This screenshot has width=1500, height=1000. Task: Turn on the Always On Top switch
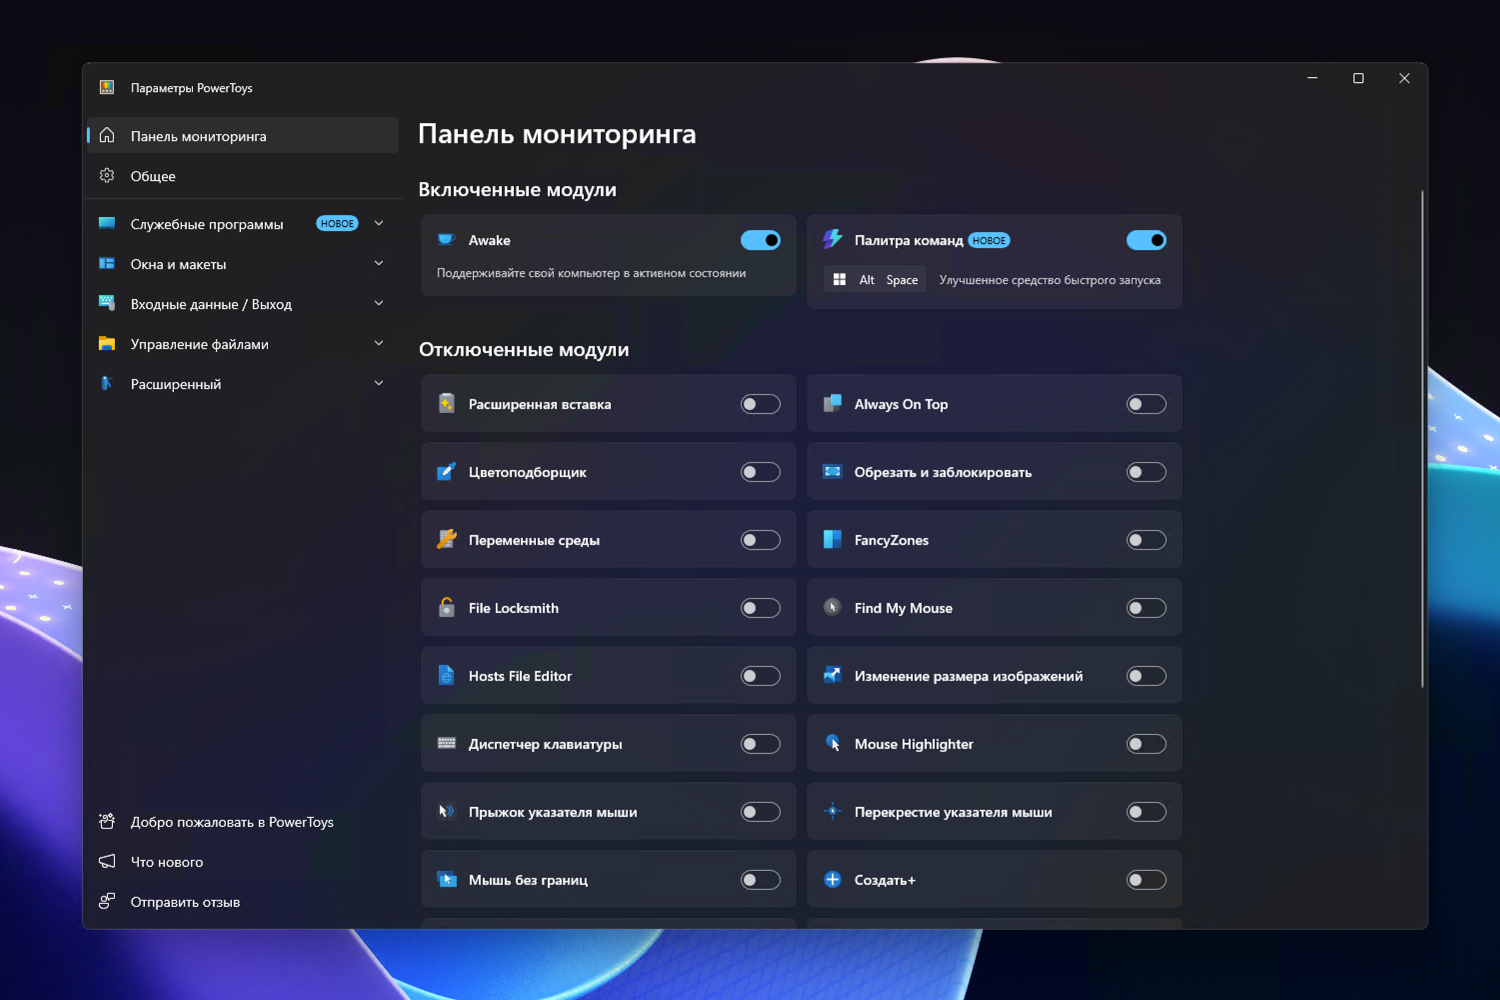point(1146,404)
